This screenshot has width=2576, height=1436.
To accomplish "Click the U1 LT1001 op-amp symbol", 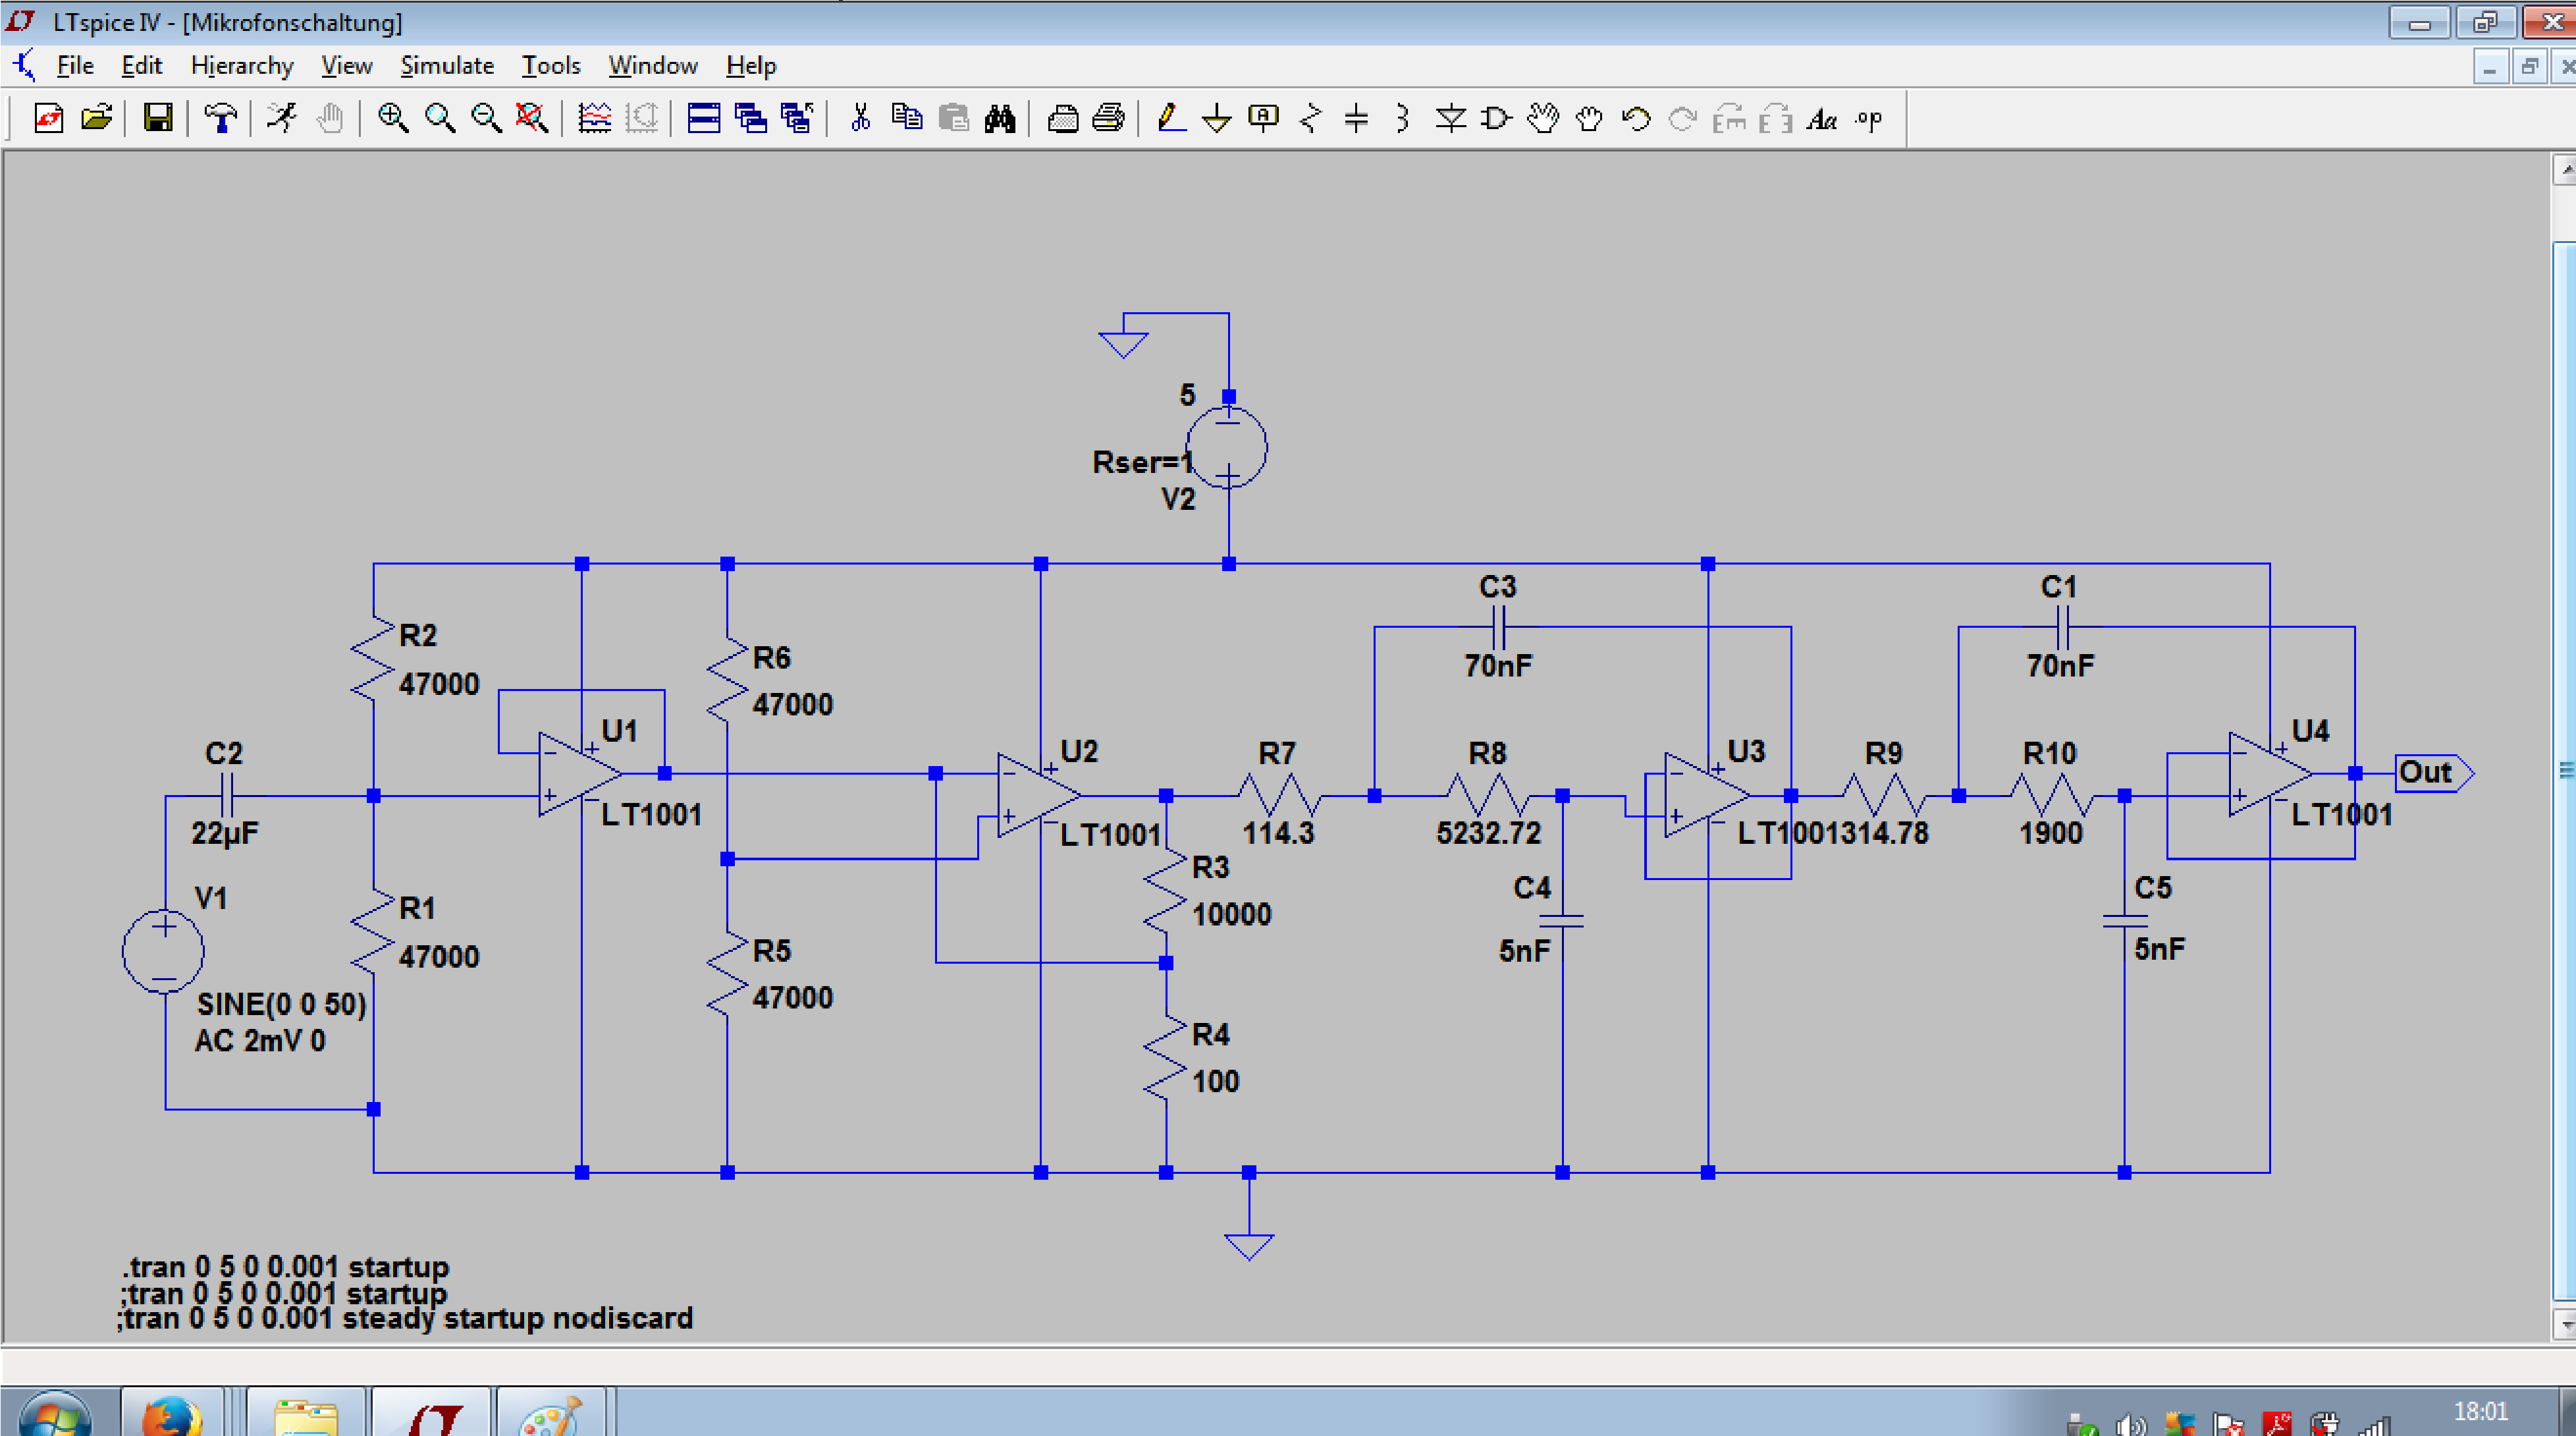I will [x=579, y=774].
